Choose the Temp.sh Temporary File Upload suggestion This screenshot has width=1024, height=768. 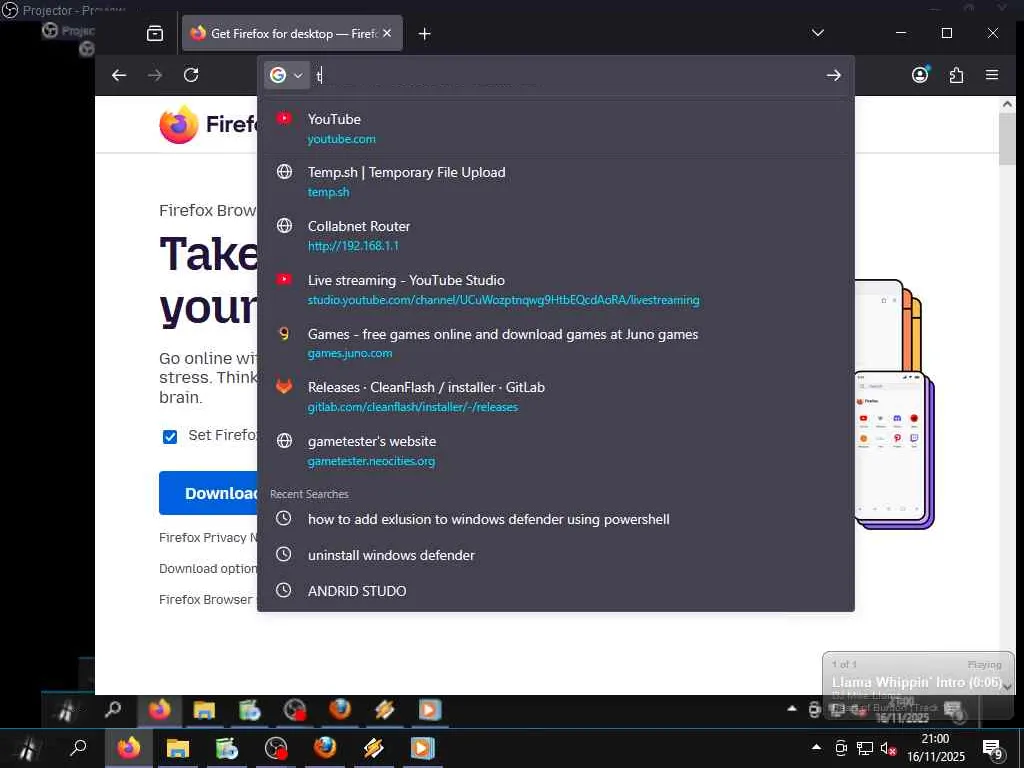point(556,182)
